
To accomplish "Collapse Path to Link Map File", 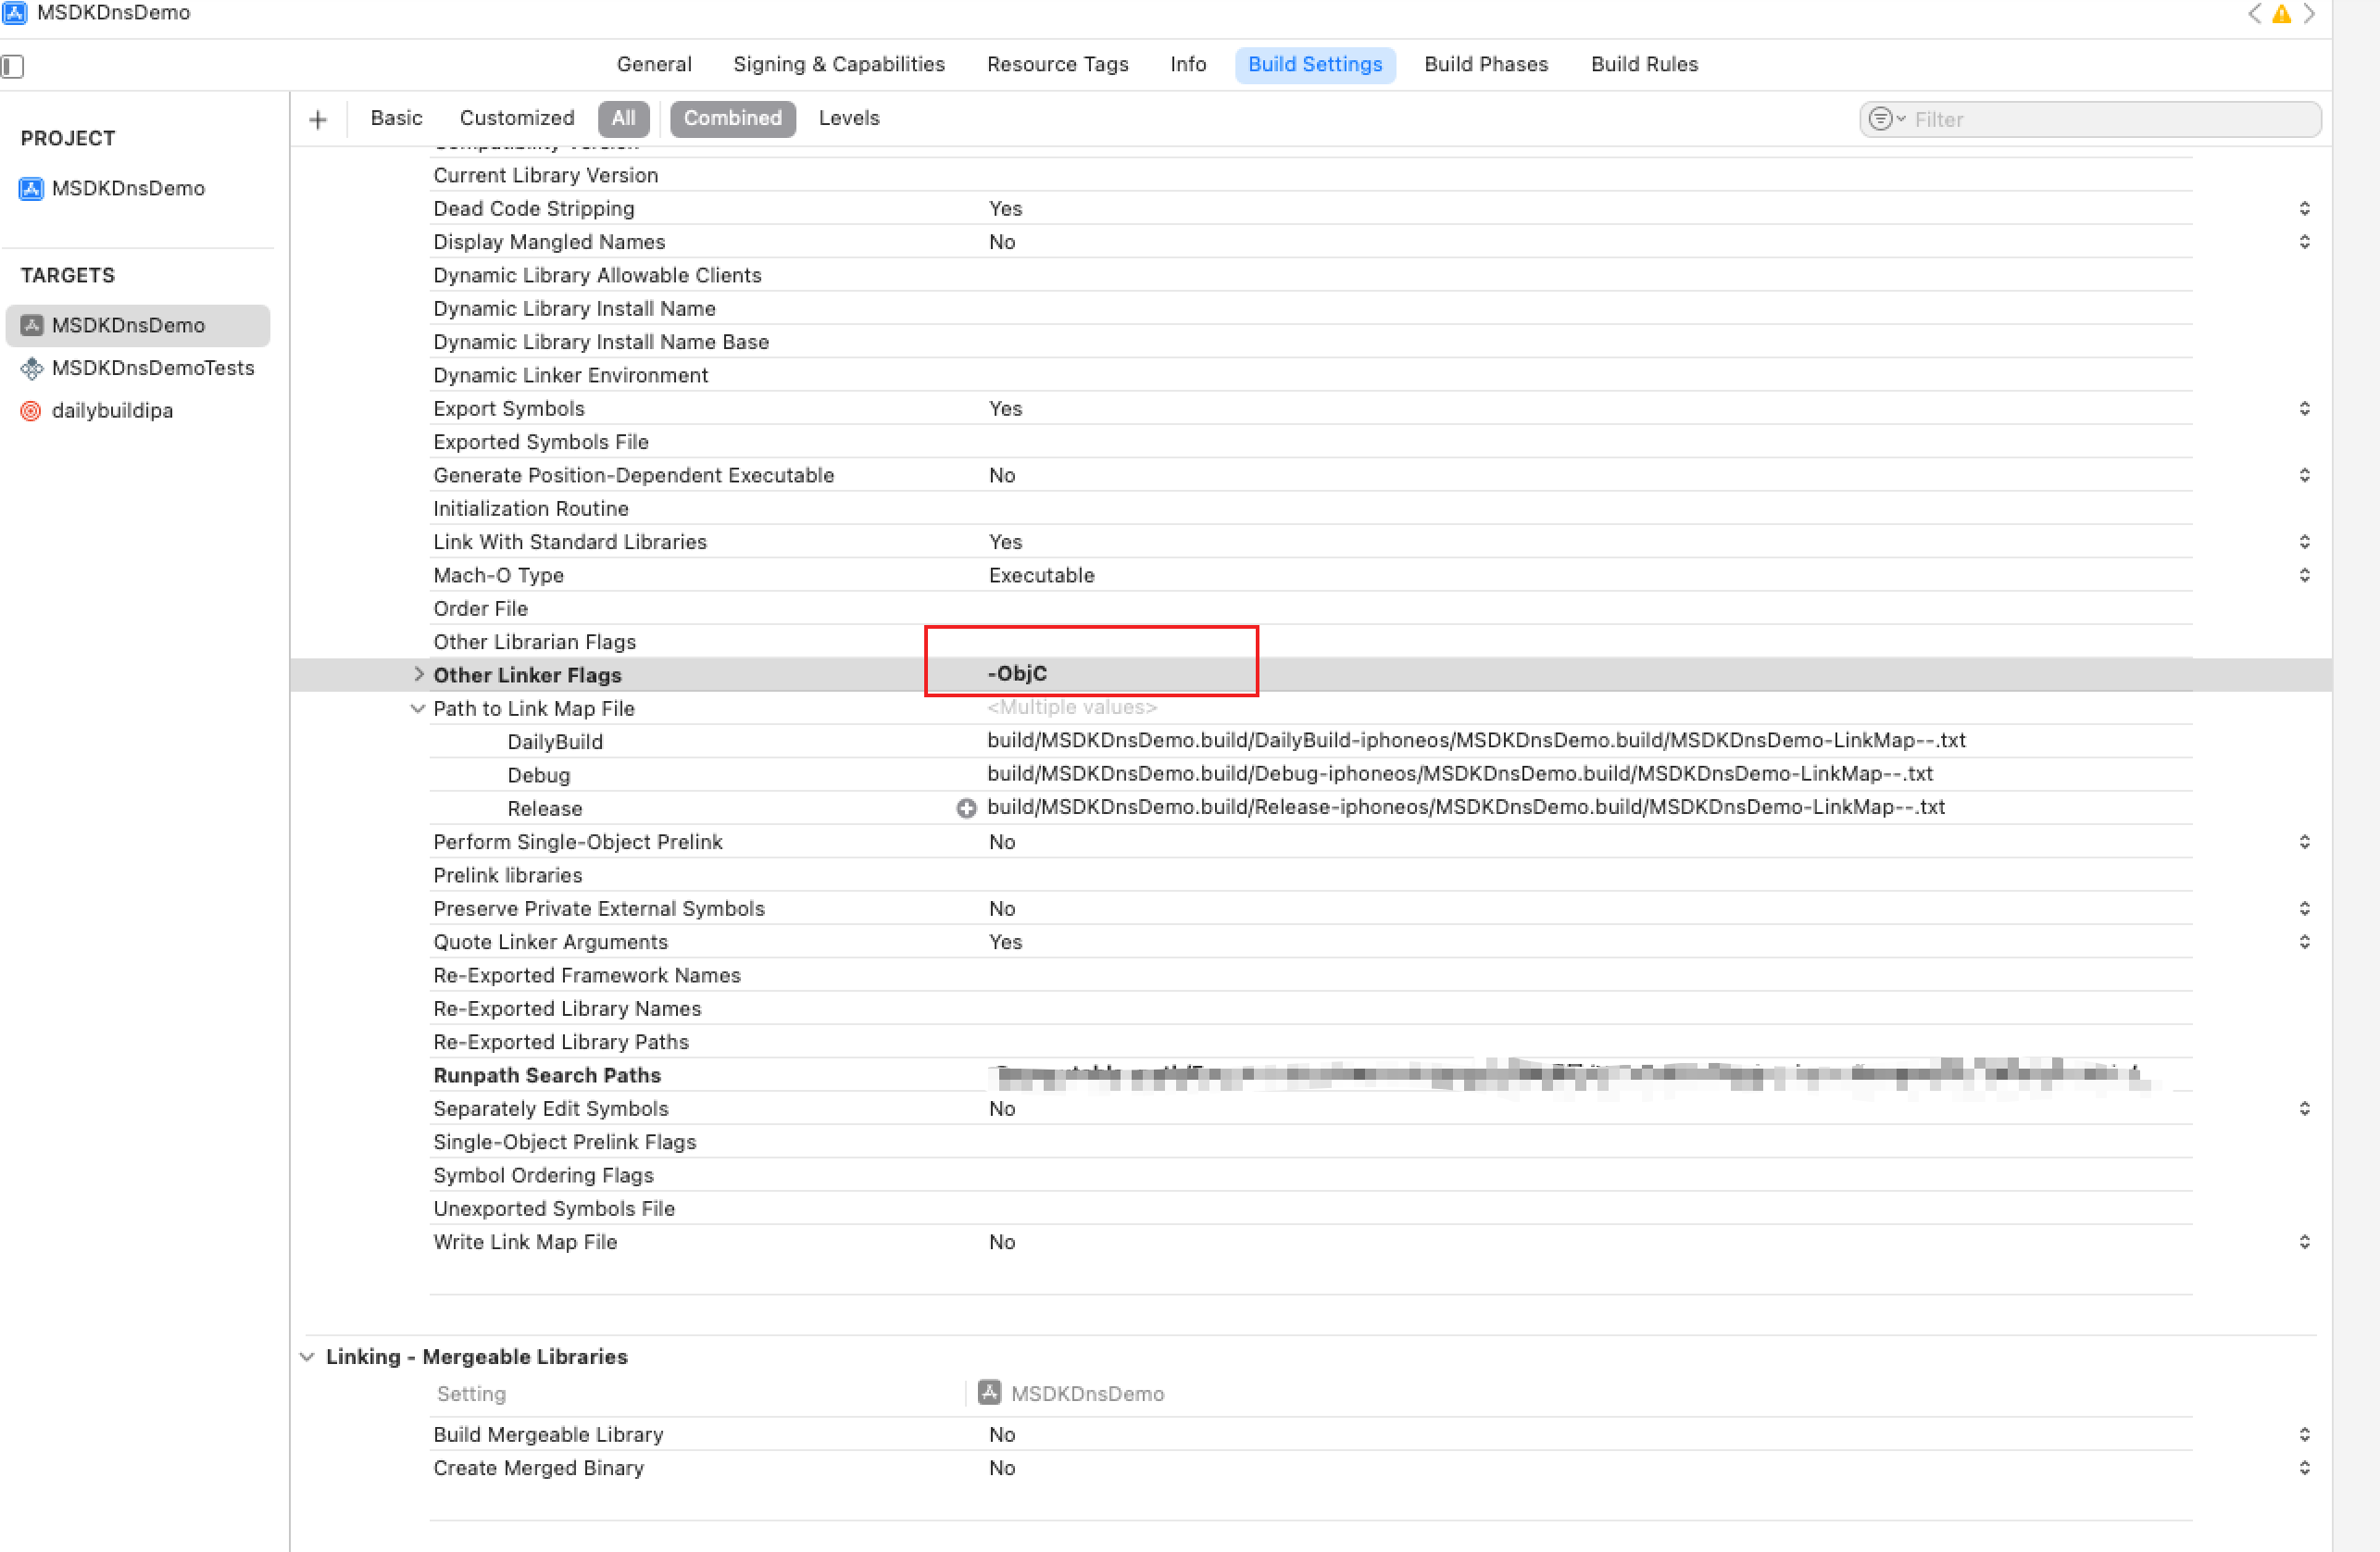I will pyautogui.click(x=418, y=708).
